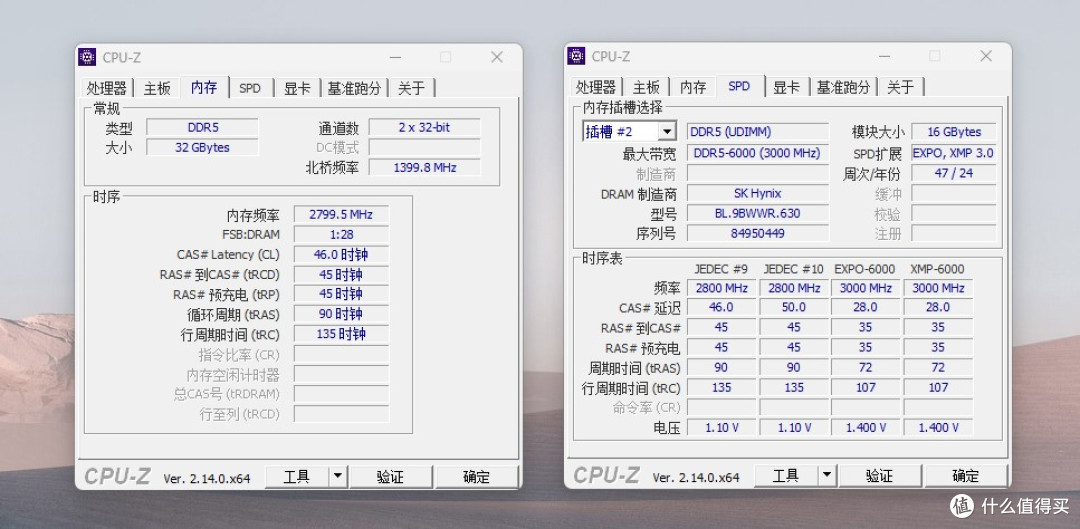Select SPD tab in right CPU-Z window
Viewport: 1080px width, 529px height.
[x=739, y=86]
